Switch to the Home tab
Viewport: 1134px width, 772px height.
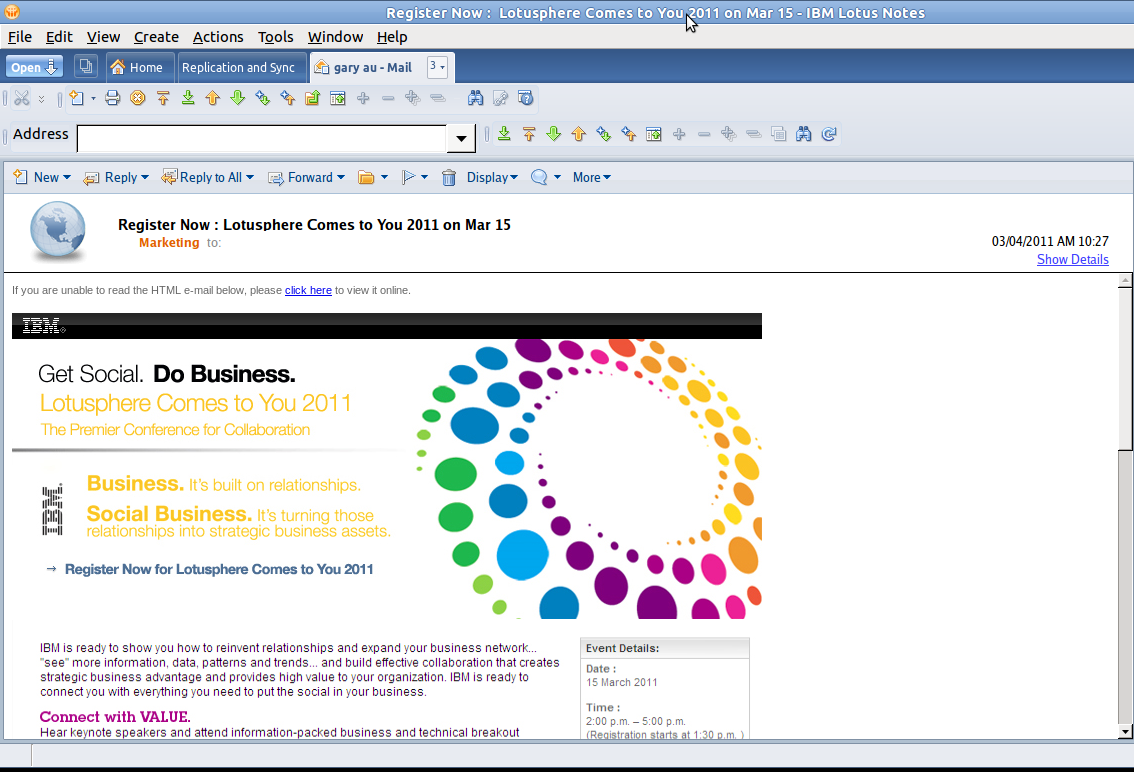point(140,67)
